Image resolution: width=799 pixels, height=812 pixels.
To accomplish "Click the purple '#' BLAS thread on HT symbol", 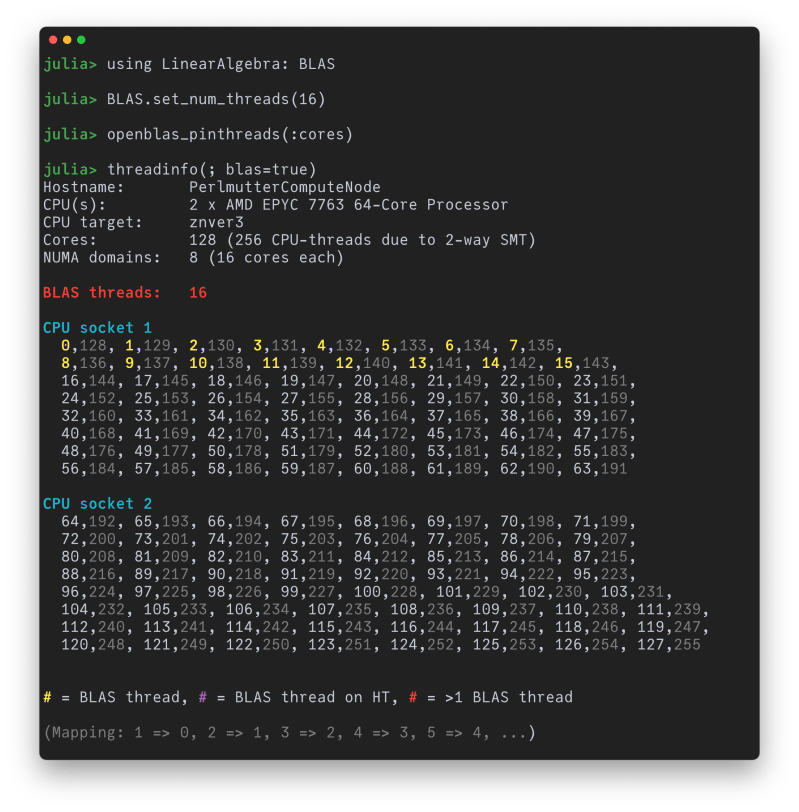I will point(202,698).
